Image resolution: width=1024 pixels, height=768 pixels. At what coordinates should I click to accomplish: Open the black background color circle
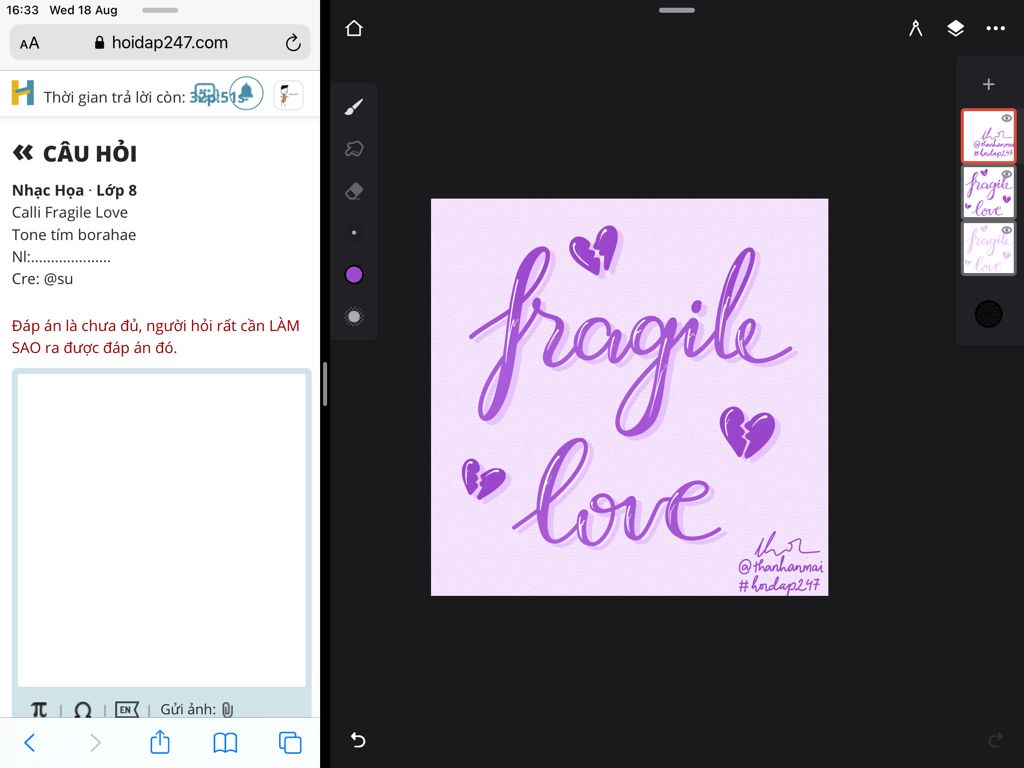[x=989, y=314]
